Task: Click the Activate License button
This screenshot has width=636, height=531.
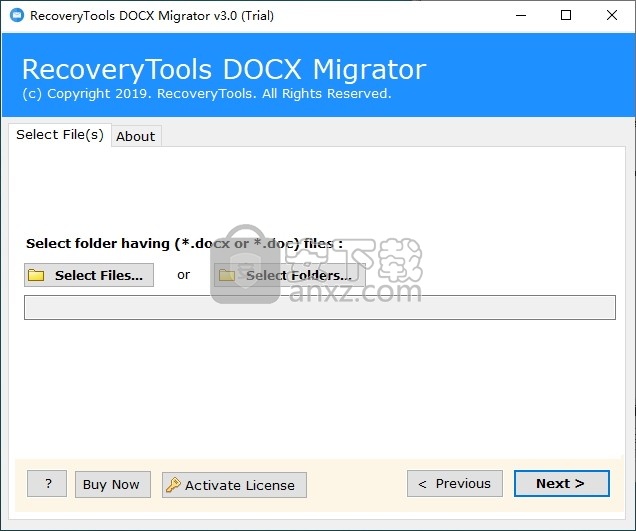Action: tap(234, 485)
